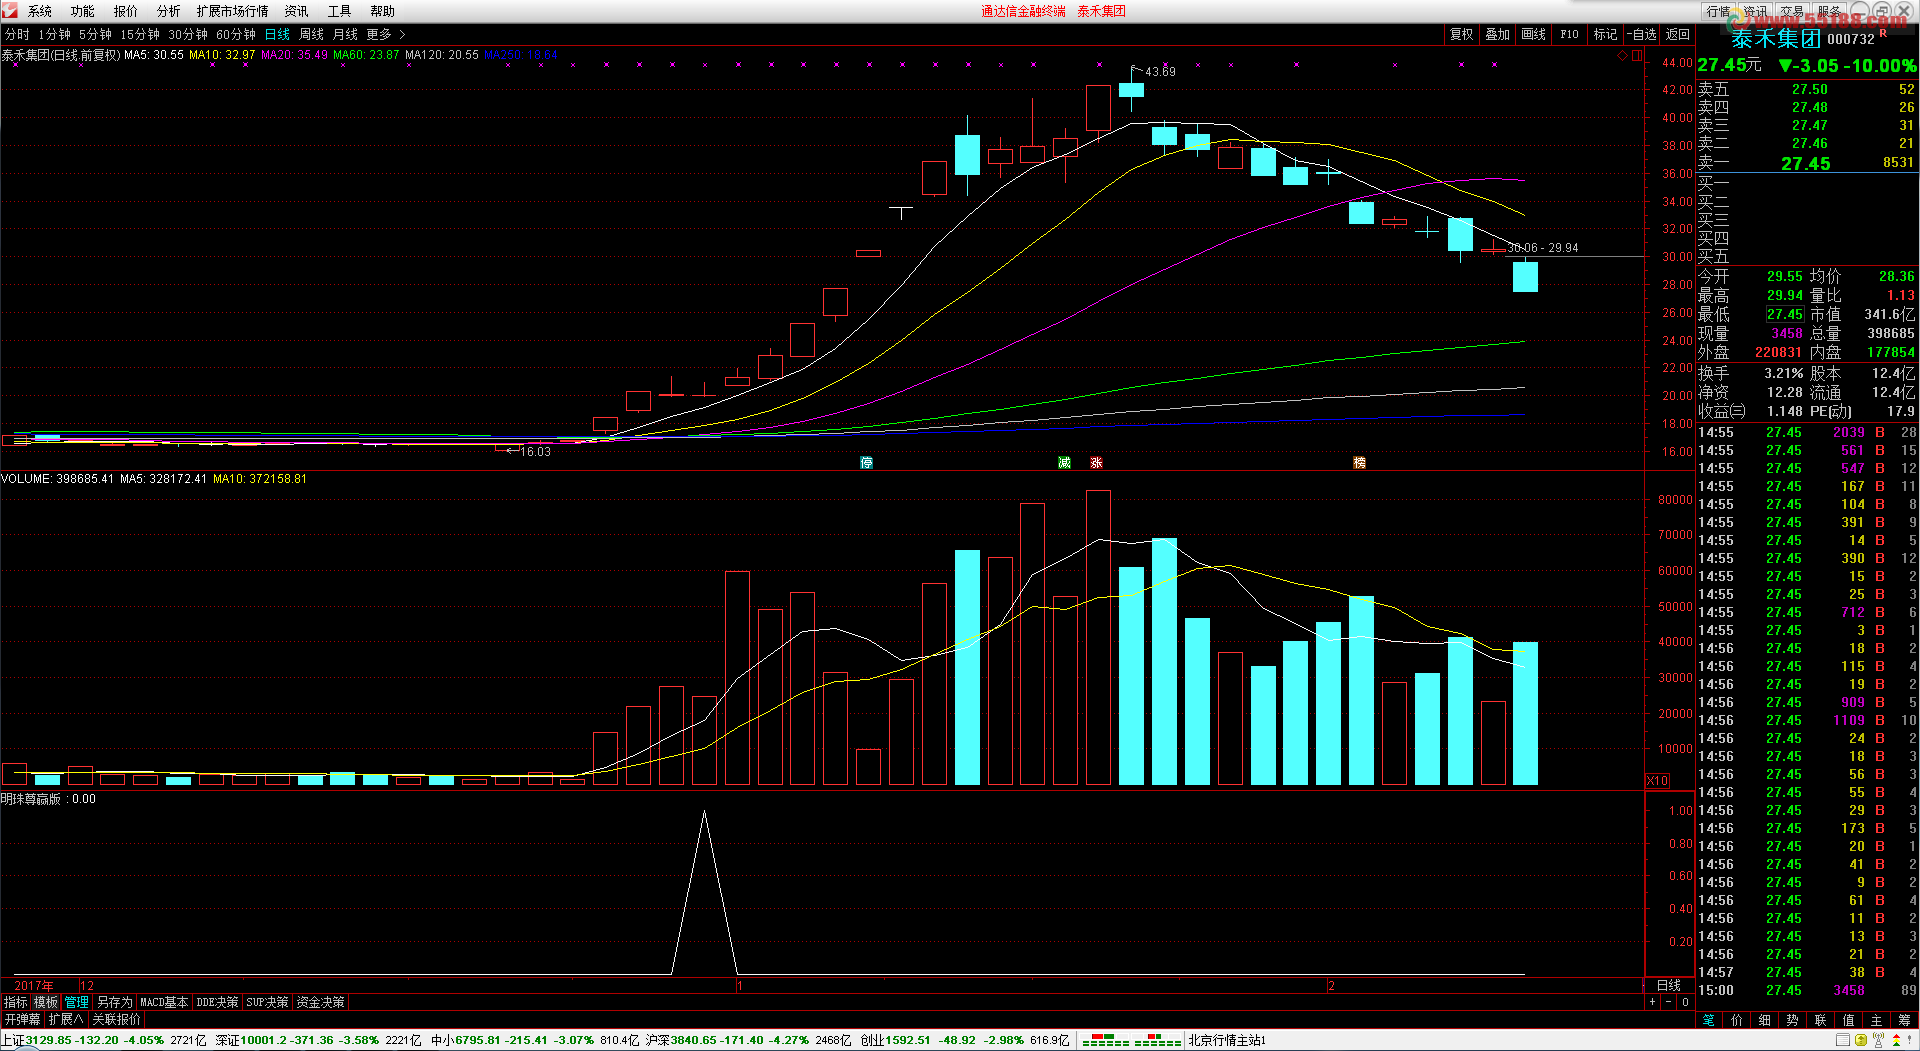Image resolution: width=1920 pixels, height=1051 pixels.
Task: Click the 画线 drawing tools button
Action: coord(1533,34)
